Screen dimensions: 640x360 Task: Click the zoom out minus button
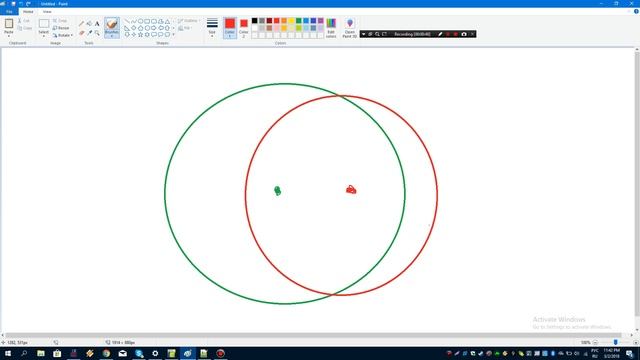tap(595, 342)
